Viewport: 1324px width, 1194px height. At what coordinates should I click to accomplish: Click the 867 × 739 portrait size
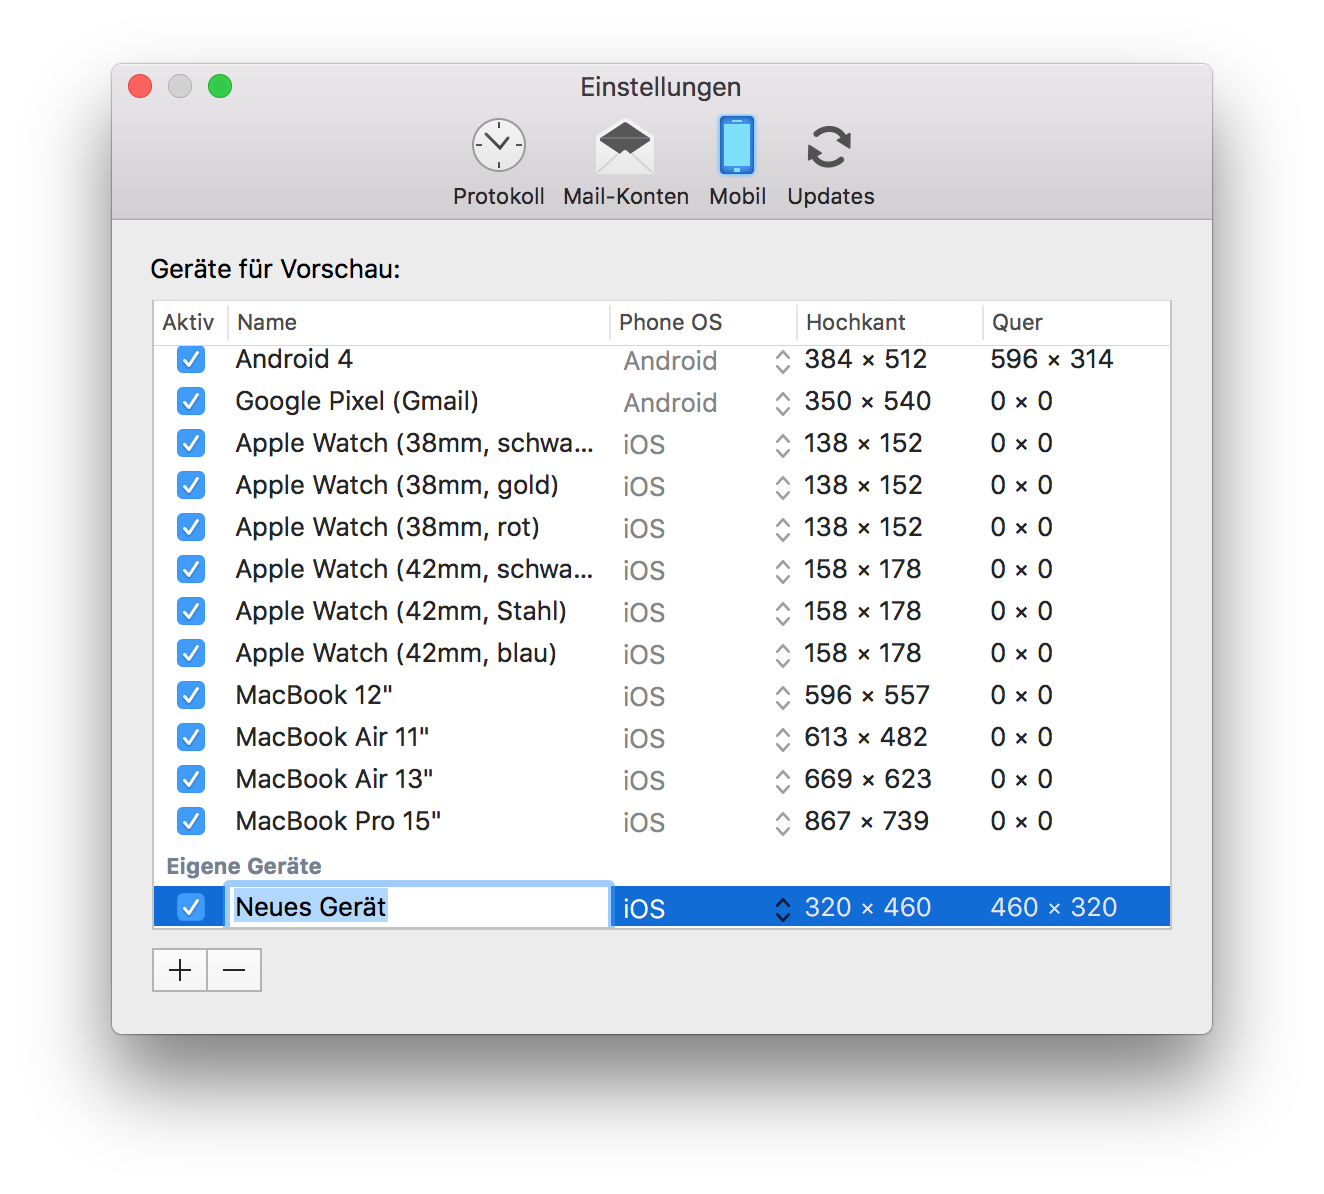[867, 821]
